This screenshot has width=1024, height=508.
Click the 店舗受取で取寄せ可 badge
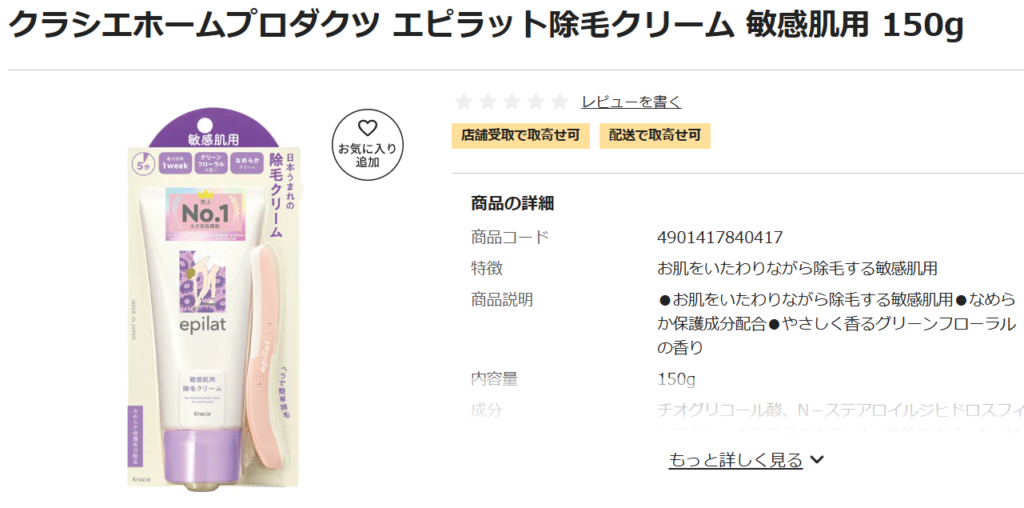pyautogui.click(x=520, y=136)
